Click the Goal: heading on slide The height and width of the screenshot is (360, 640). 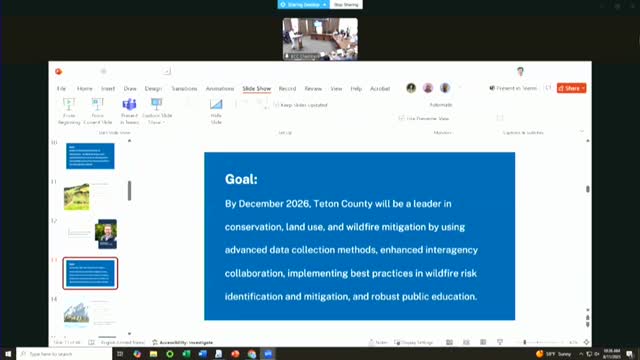click(x=241, y=179)
